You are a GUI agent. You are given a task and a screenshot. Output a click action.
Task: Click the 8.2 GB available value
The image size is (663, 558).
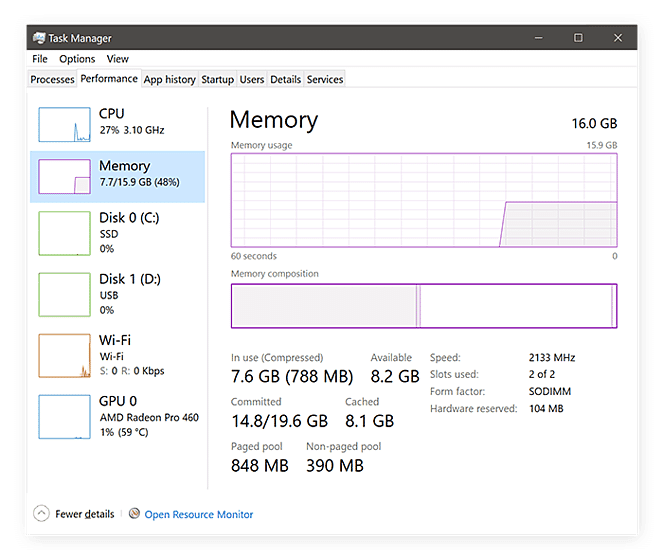pyautogui.click(x=395, y=376)
